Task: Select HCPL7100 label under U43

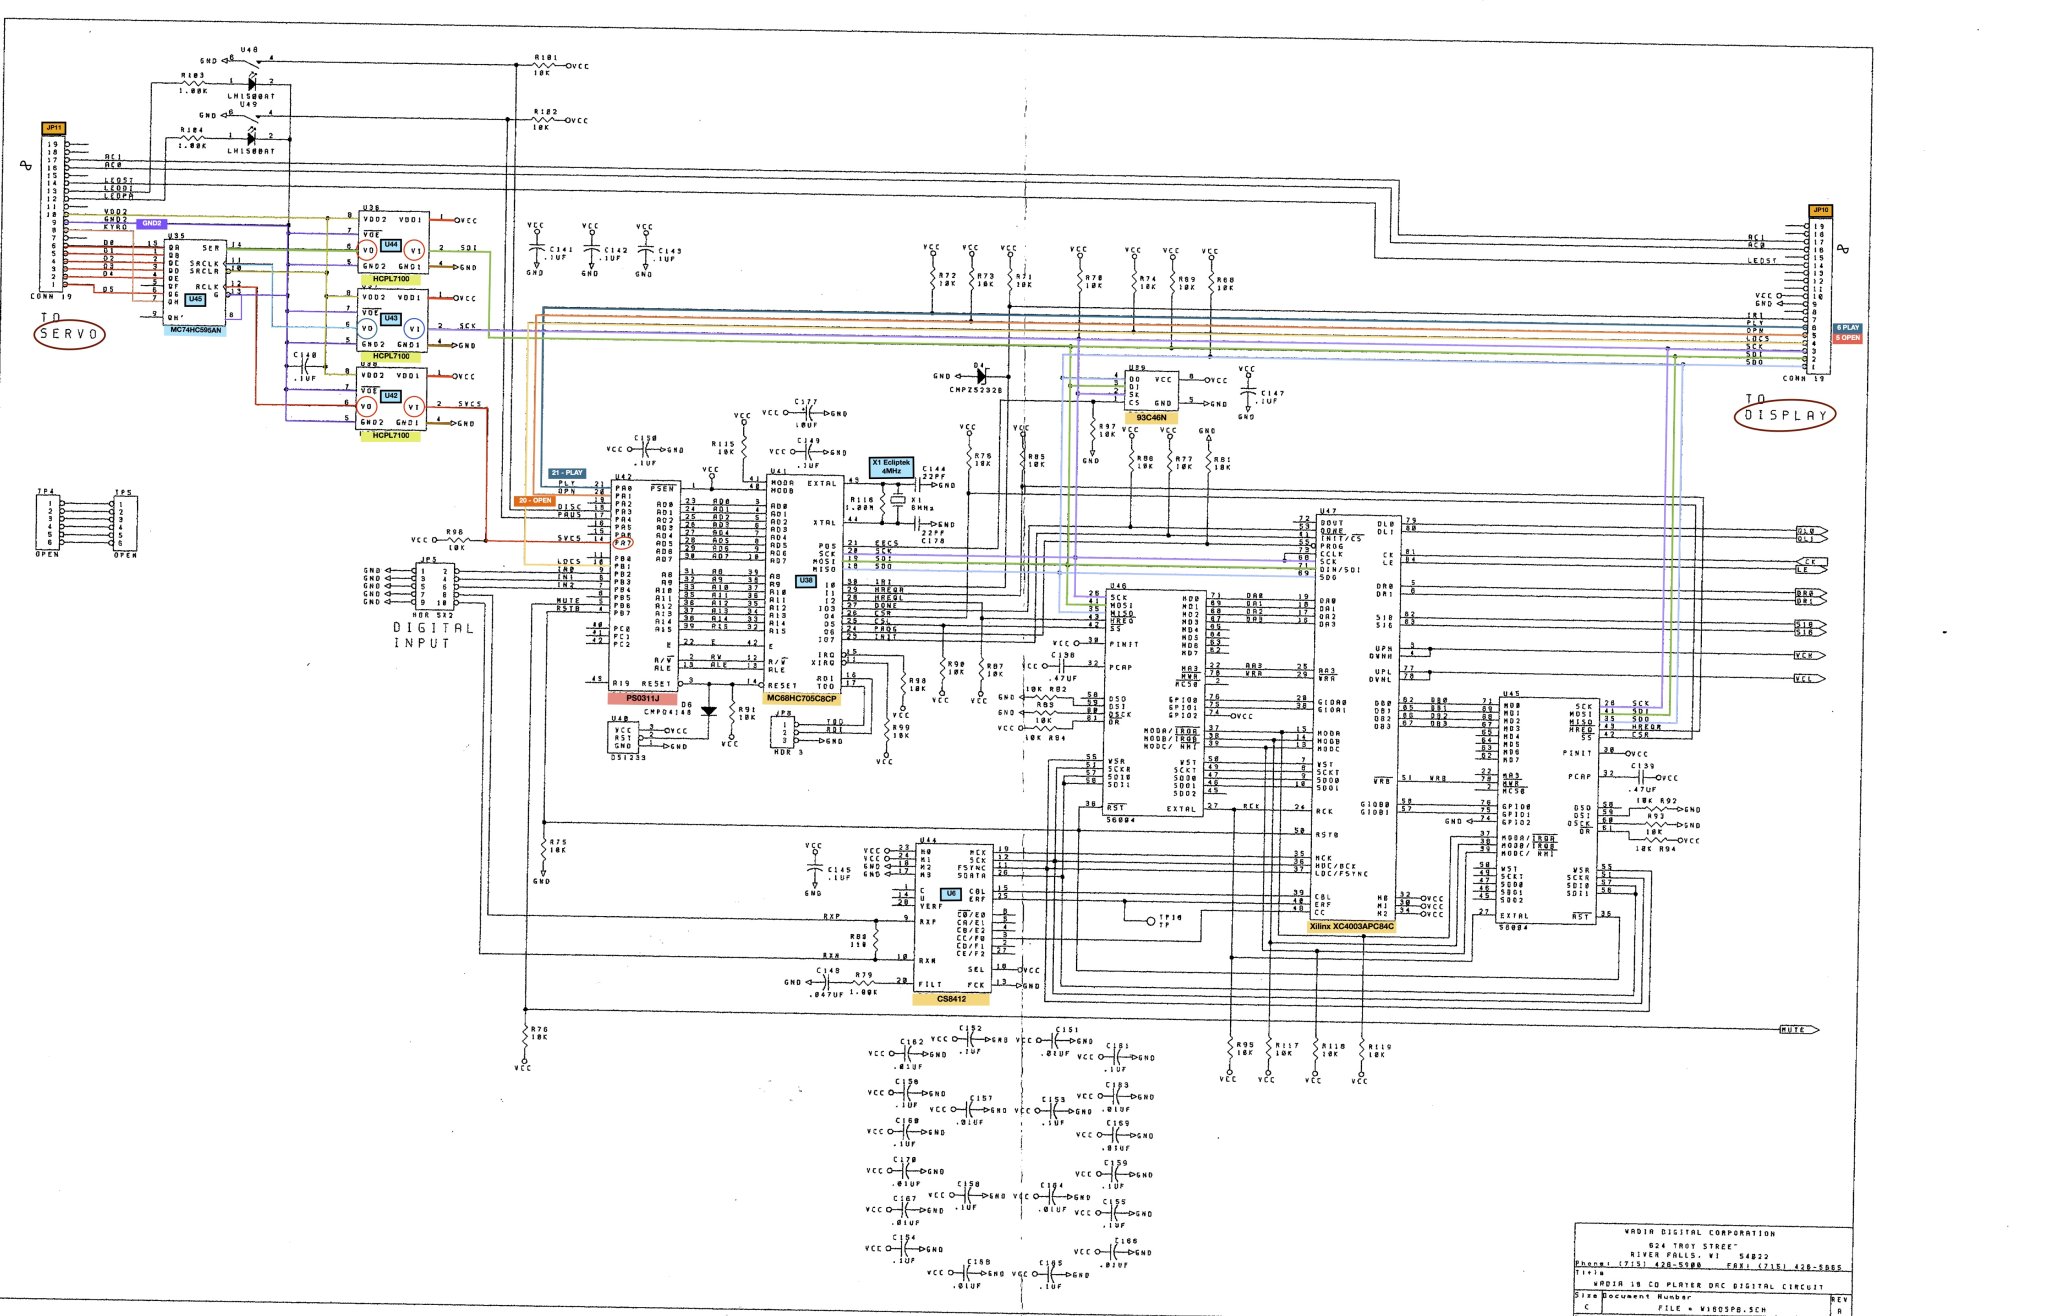Action: tap(391, 356)
